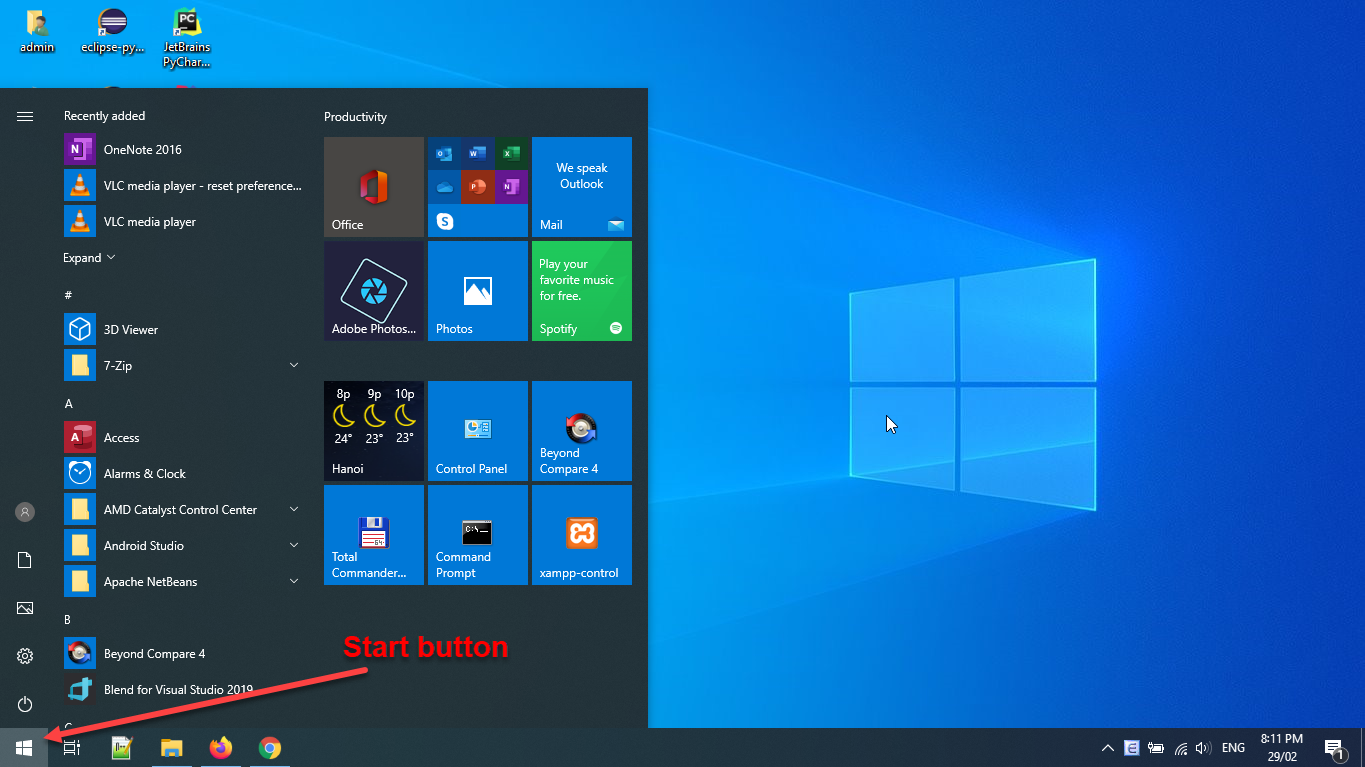Open Alarms & Clock app
Viewport: 1365px width, 767px height.
(x=183, y=474)
